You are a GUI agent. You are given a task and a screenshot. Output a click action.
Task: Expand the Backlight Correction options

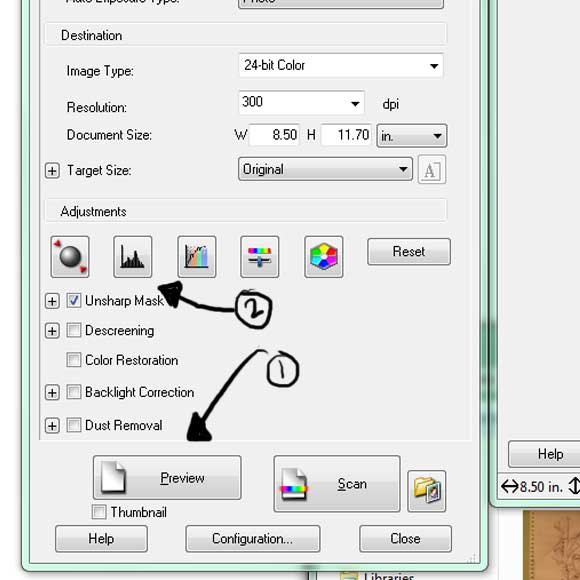[x=52, y=393]
